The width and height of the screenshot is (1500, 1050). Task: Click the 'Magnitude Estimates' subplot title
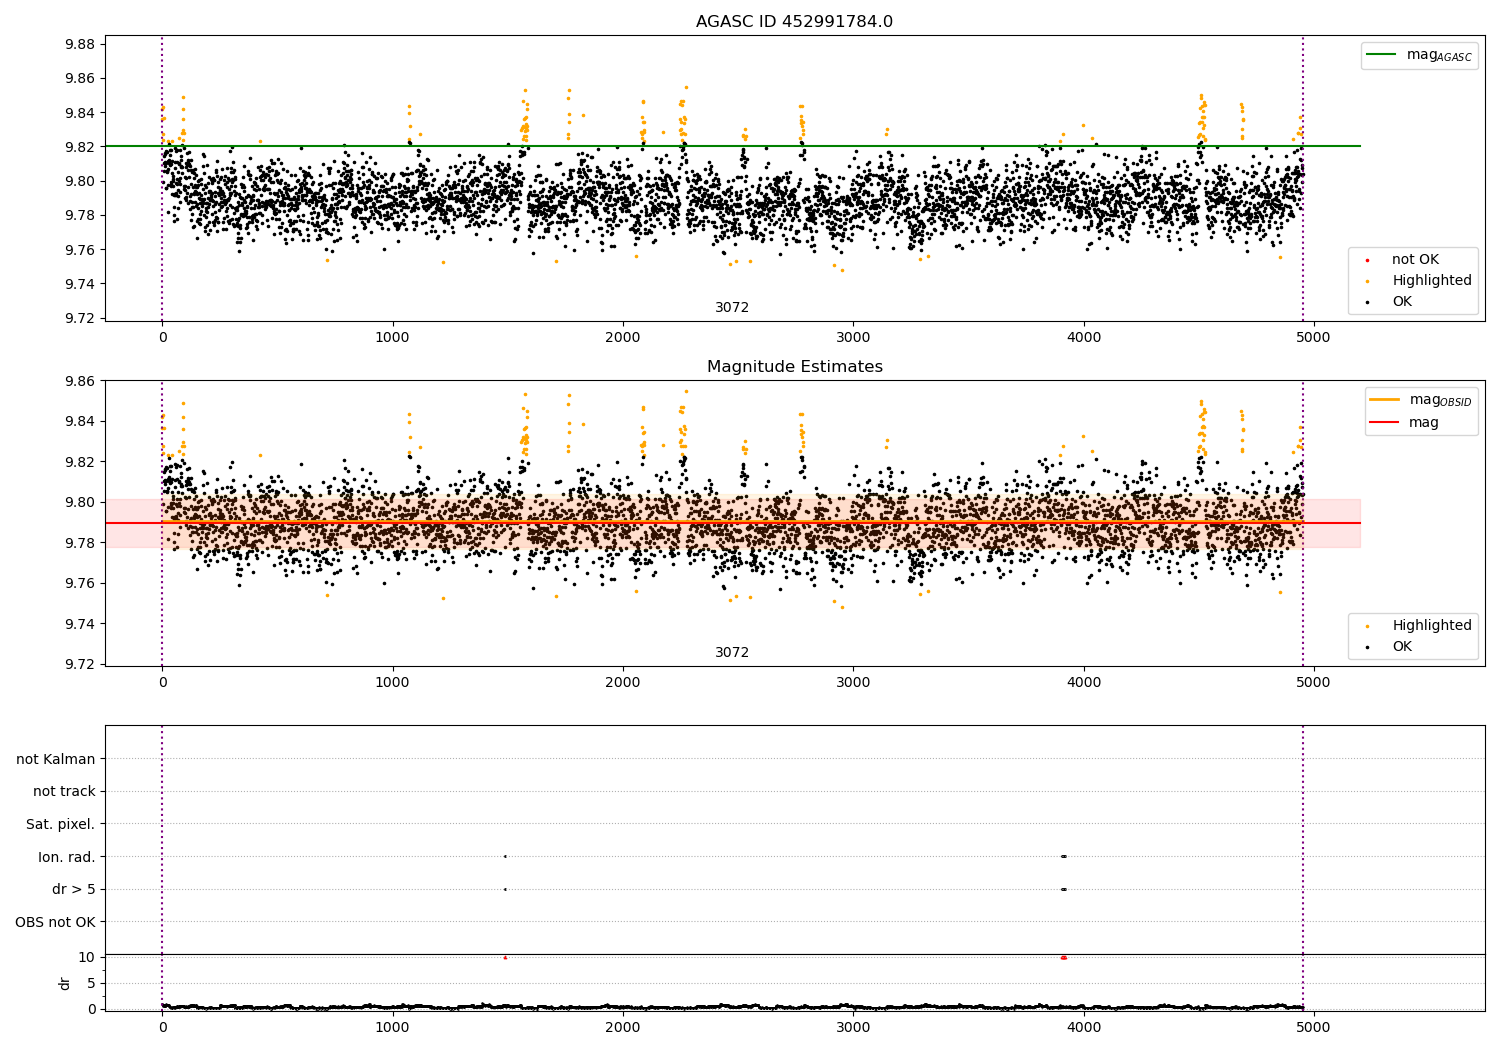[794, 367]
